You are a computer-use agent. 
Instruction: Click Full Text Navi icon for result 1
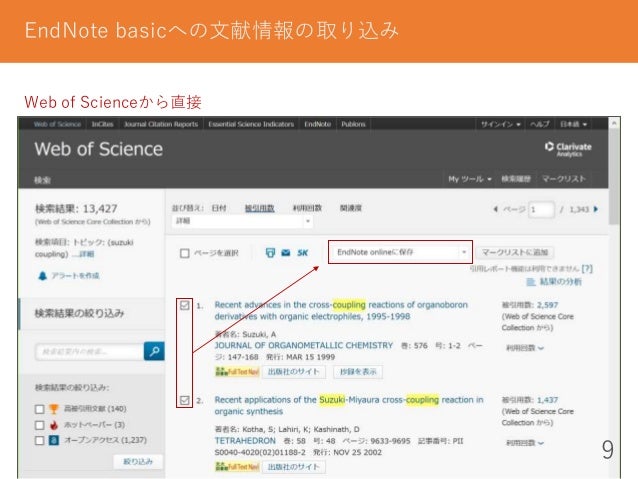[237, 372]
